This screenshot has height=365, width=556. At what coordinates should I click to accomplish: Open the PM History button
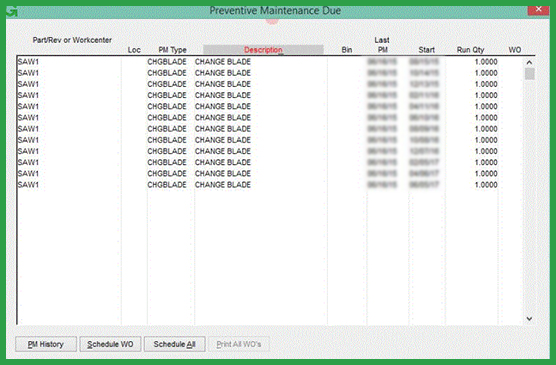pos(46,344)
